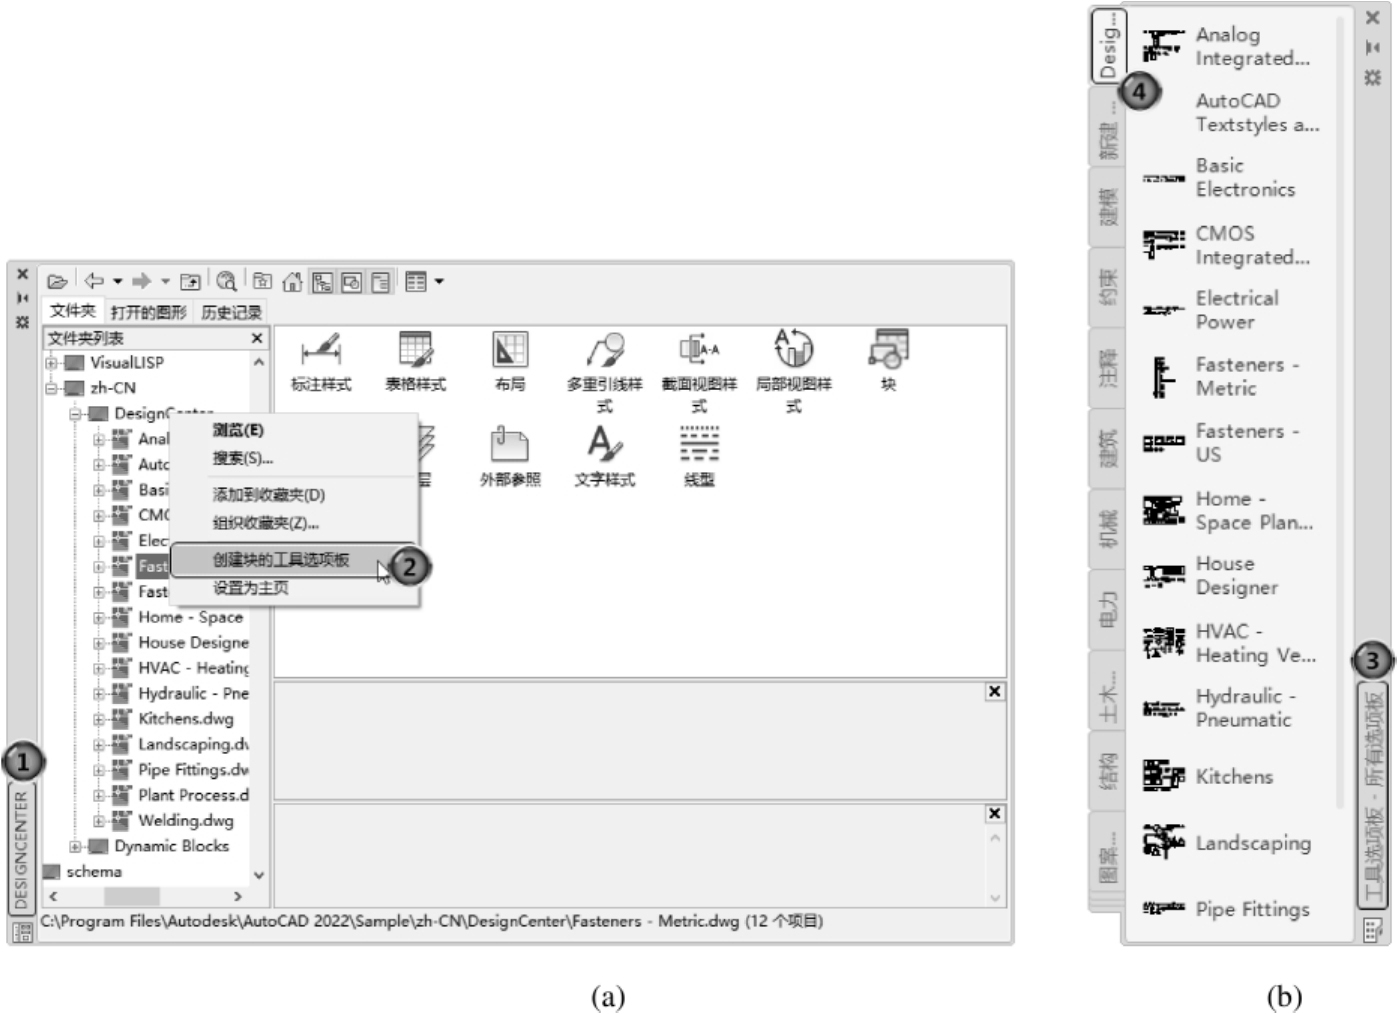Open the 布局 content icon
This screenshot has height=1014, width=1398.
coord(510,361)
